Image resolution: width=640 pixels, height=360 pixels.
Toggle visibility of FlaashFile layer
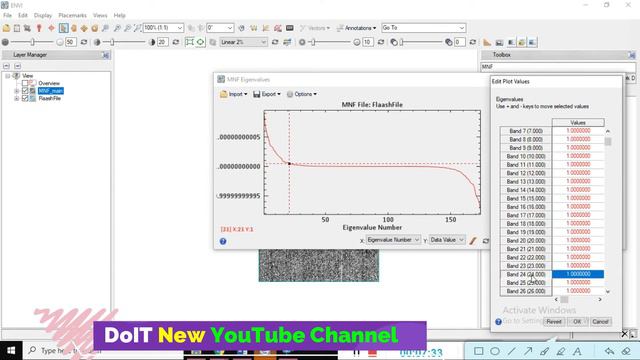pyautogui.click(x=25, y=98)
